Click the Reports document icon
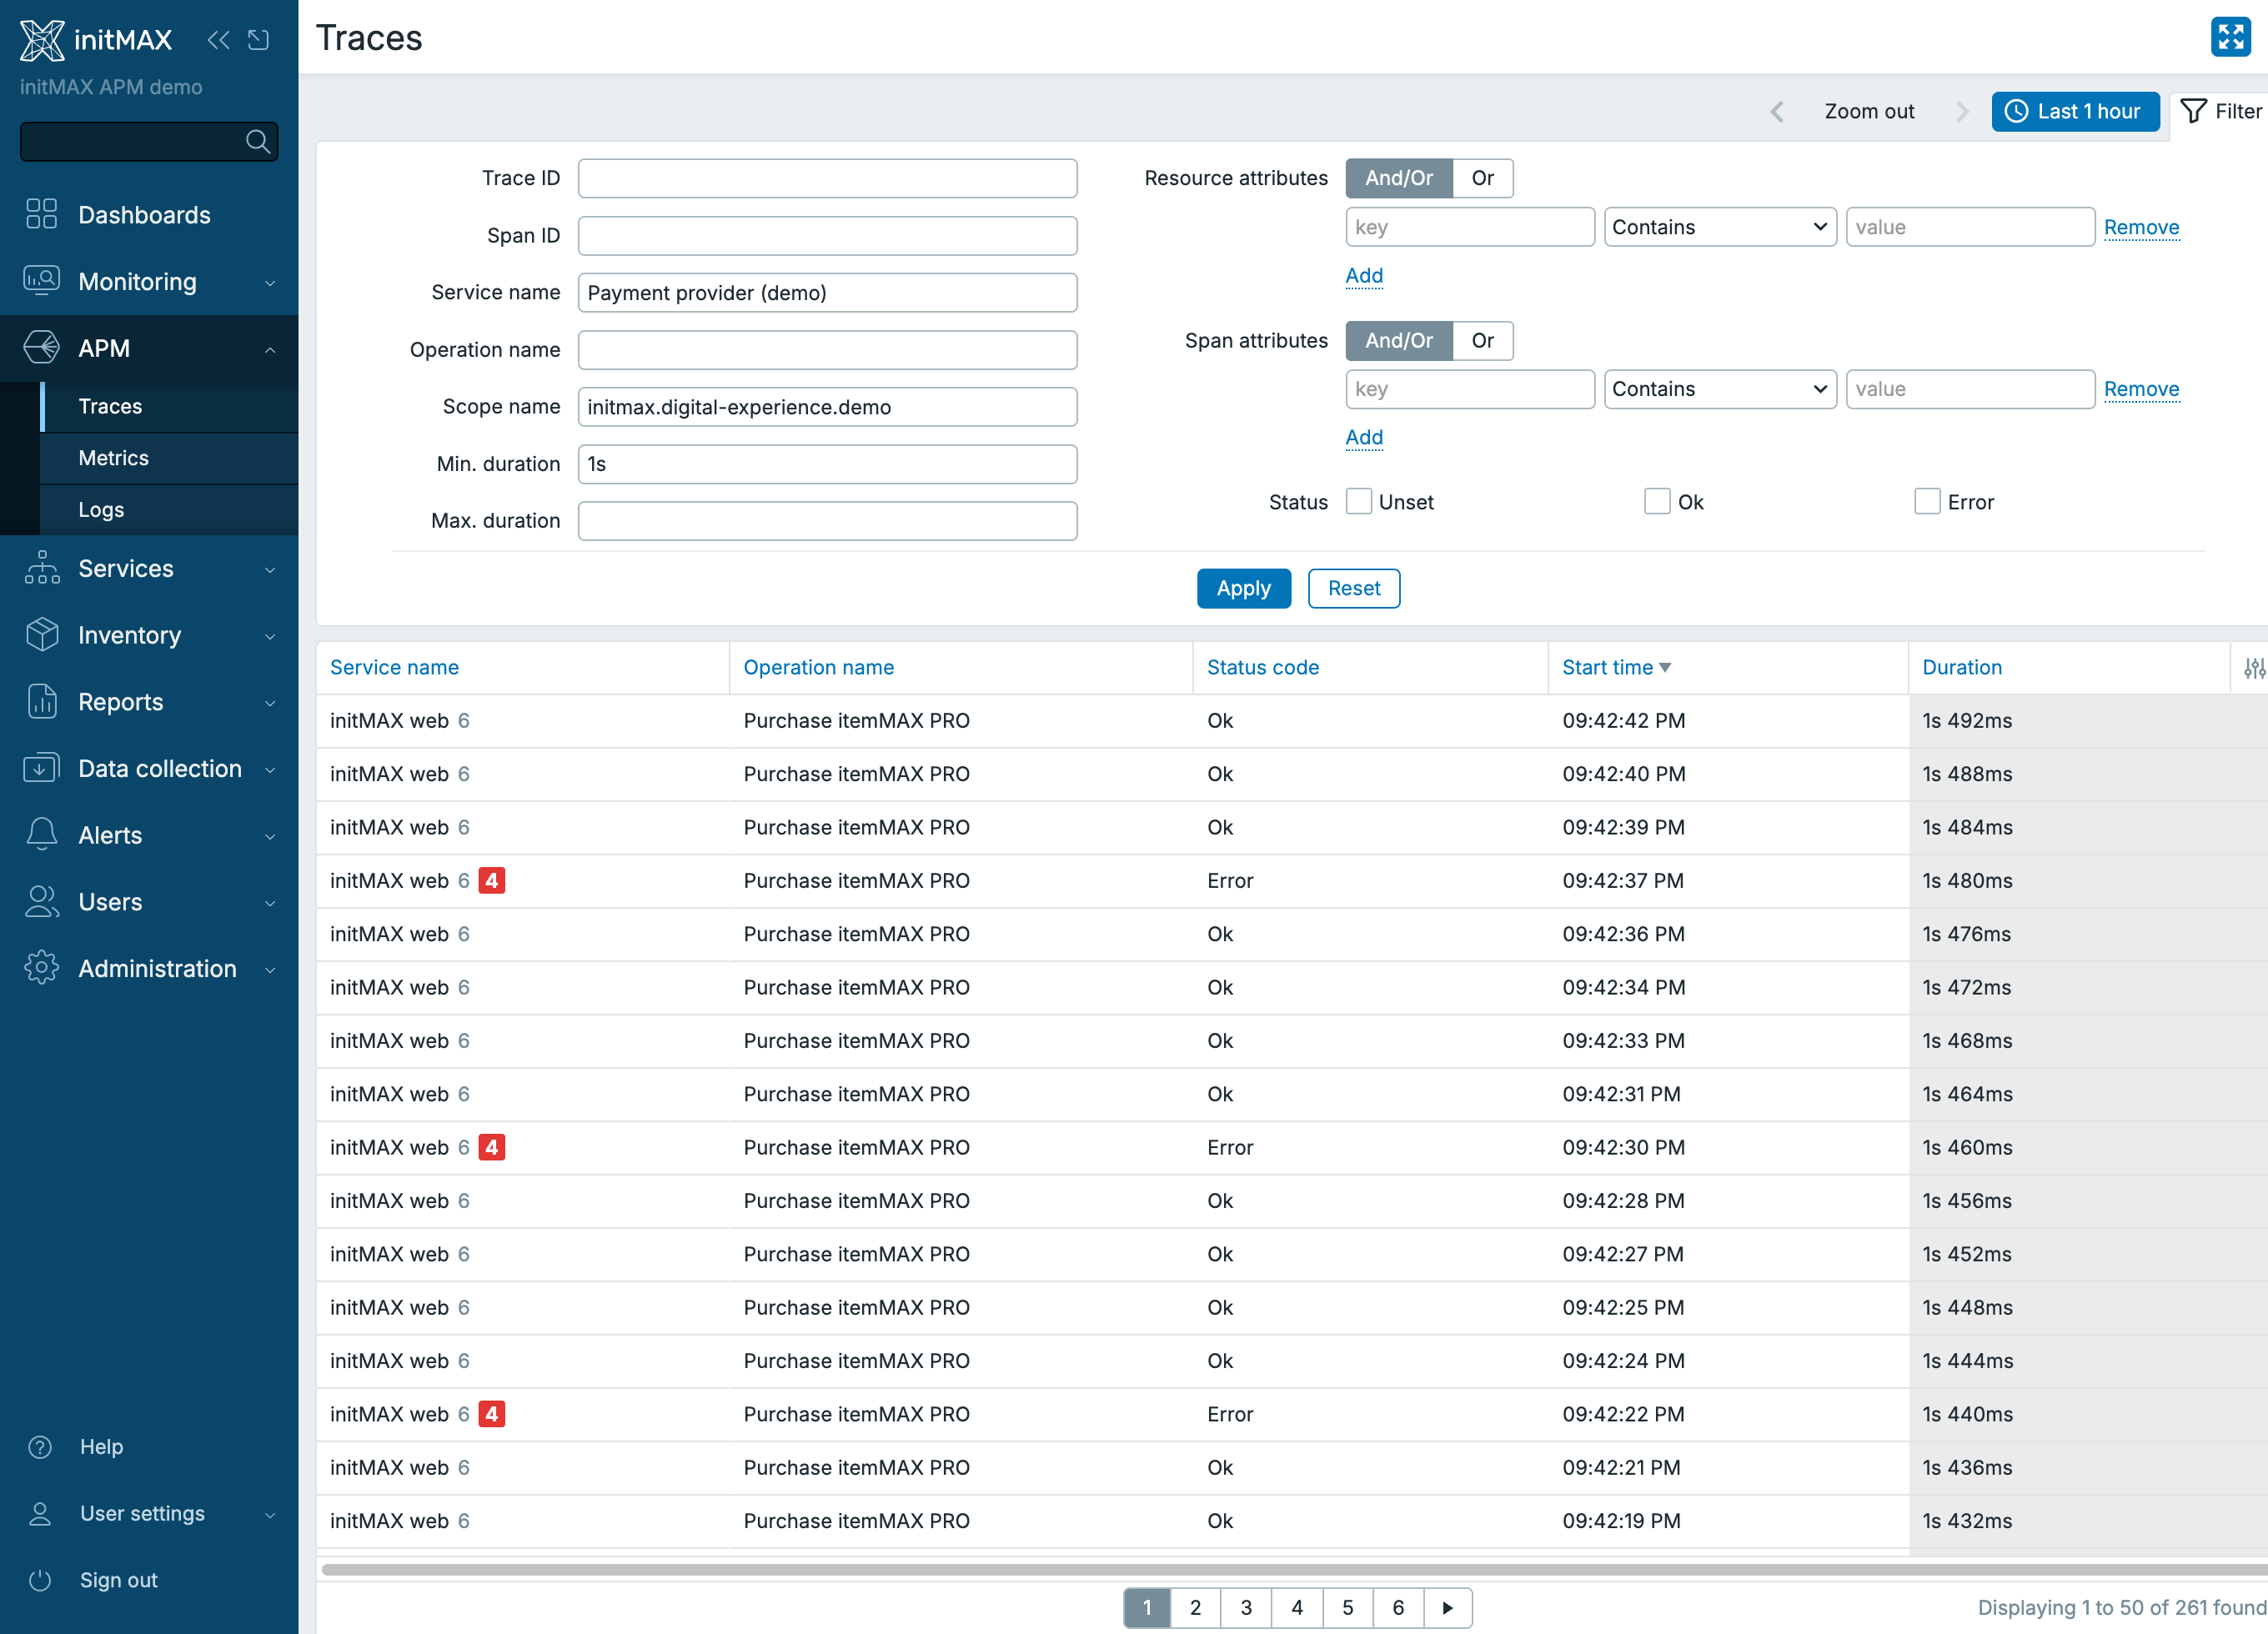The width and height of the screenshot is (2268, 1634). tap(41, 701)
